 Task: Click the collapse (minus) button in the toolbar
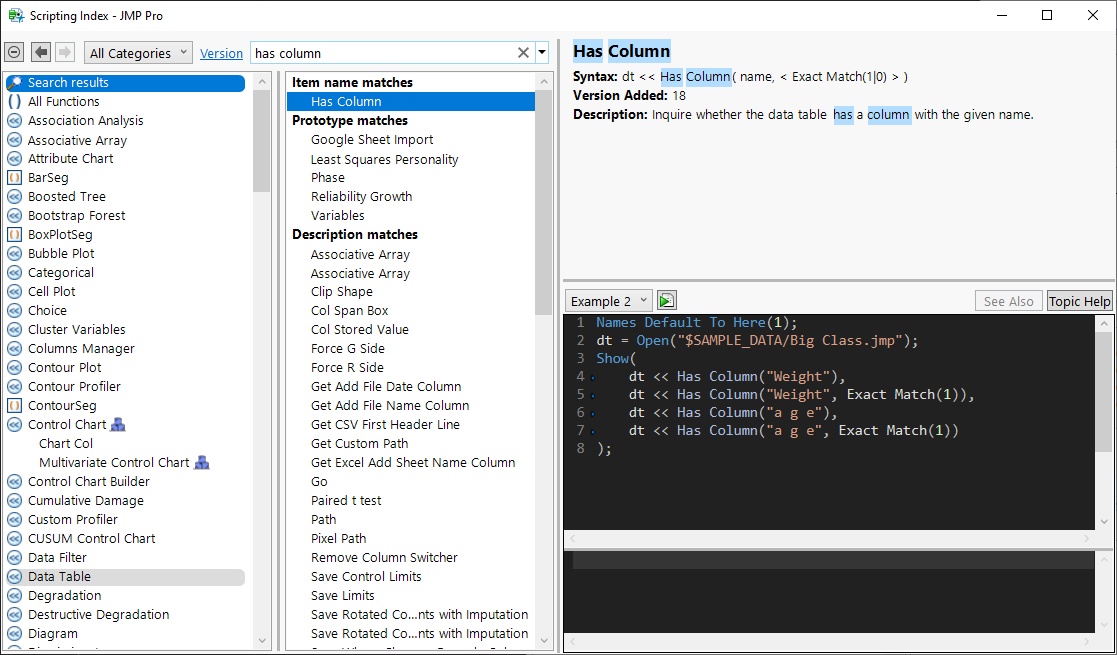click(14, 53)
